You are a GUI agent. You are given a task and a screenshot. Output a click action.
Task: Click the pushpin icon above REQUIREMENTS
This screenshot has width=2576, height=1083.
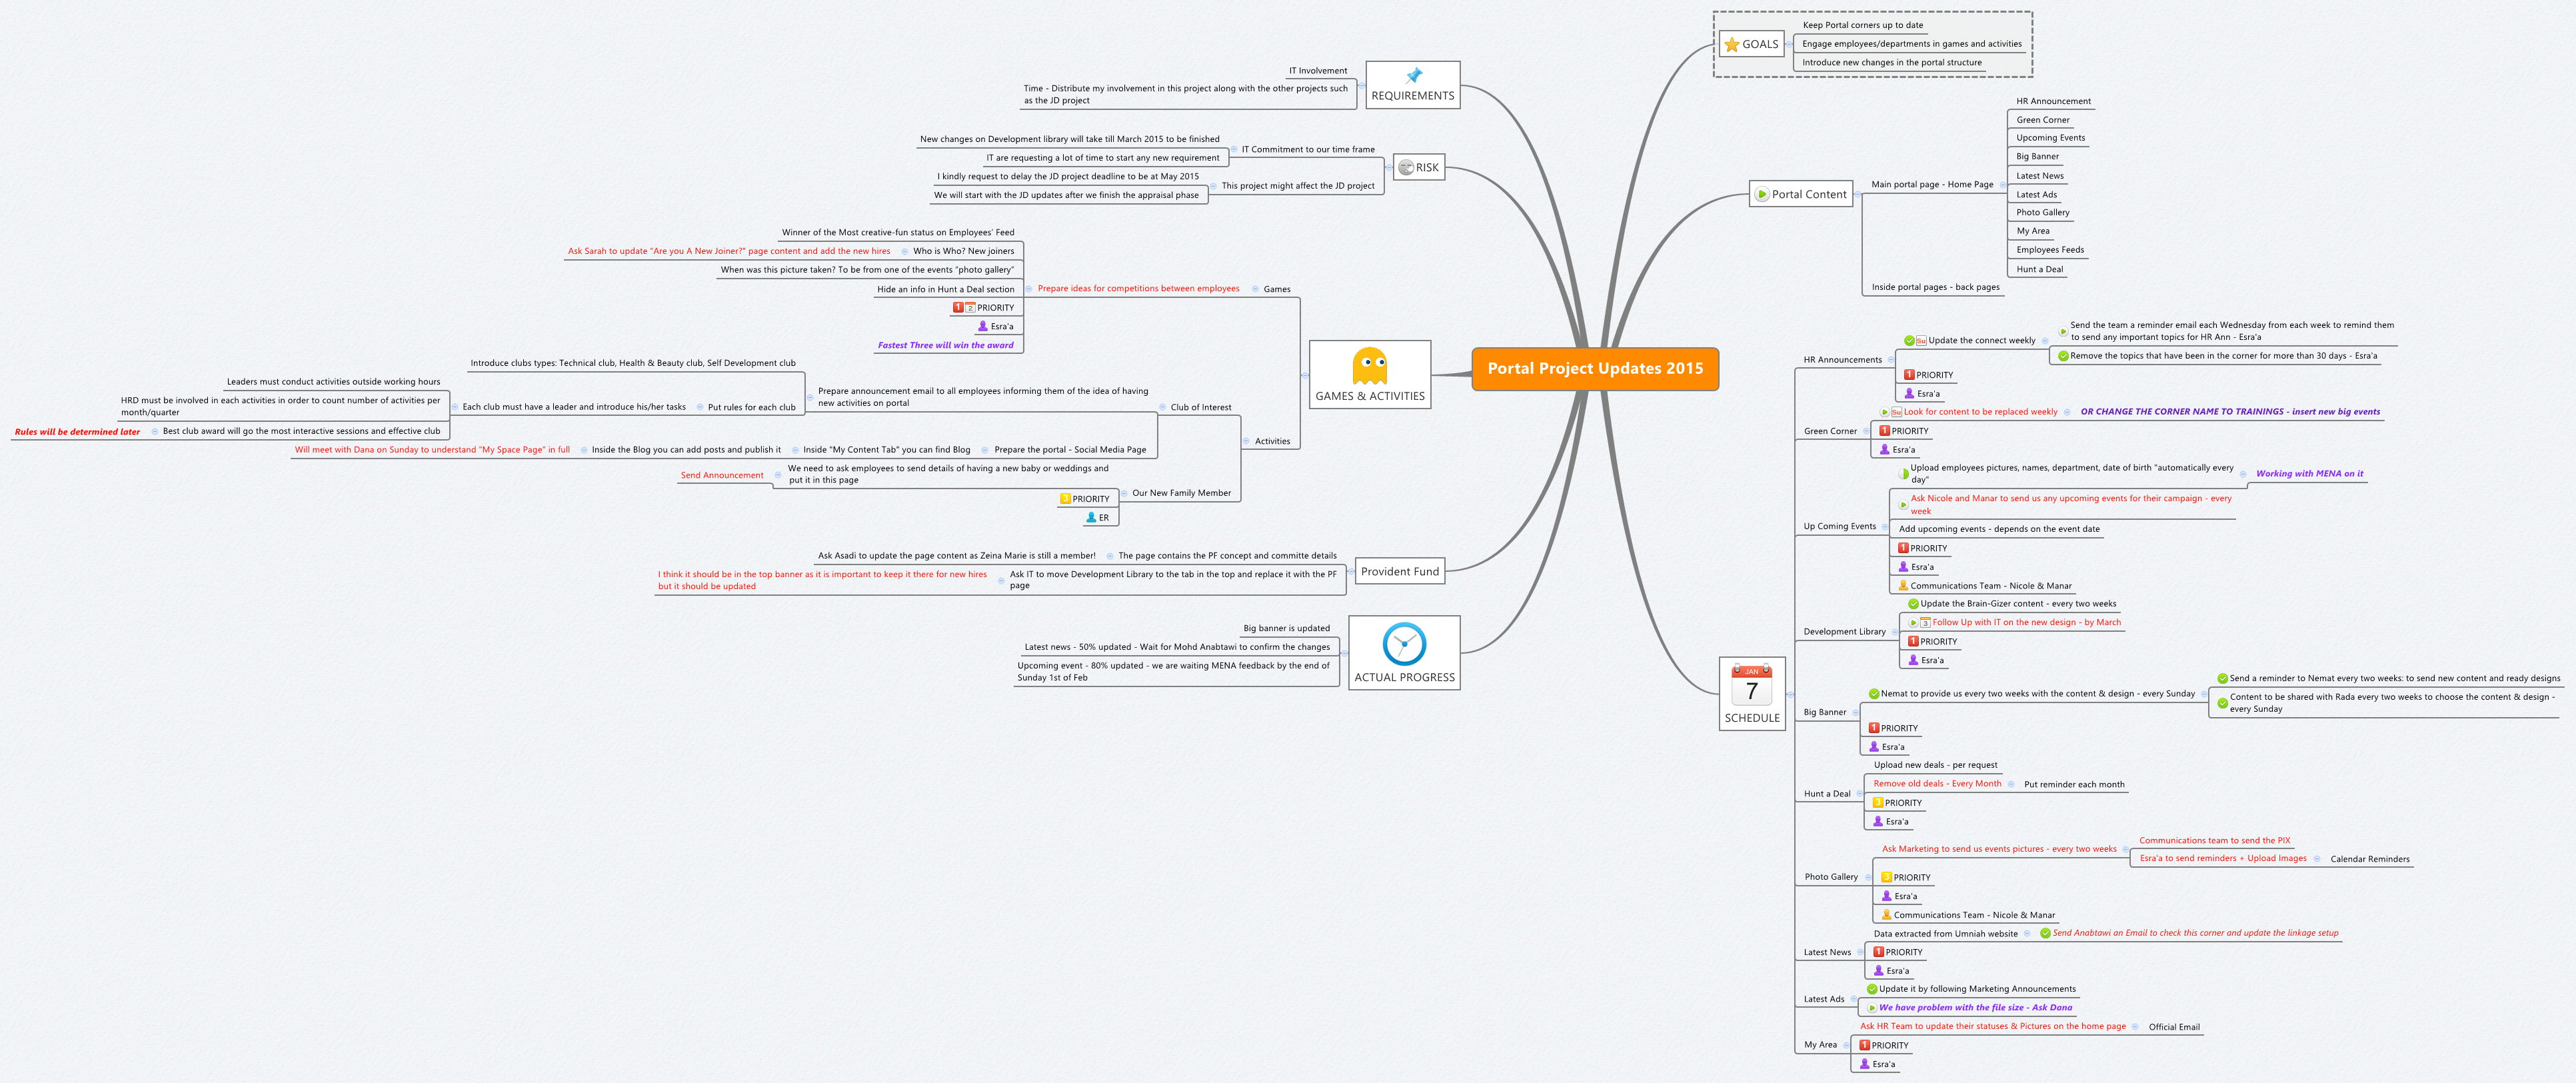[1413, 76]
